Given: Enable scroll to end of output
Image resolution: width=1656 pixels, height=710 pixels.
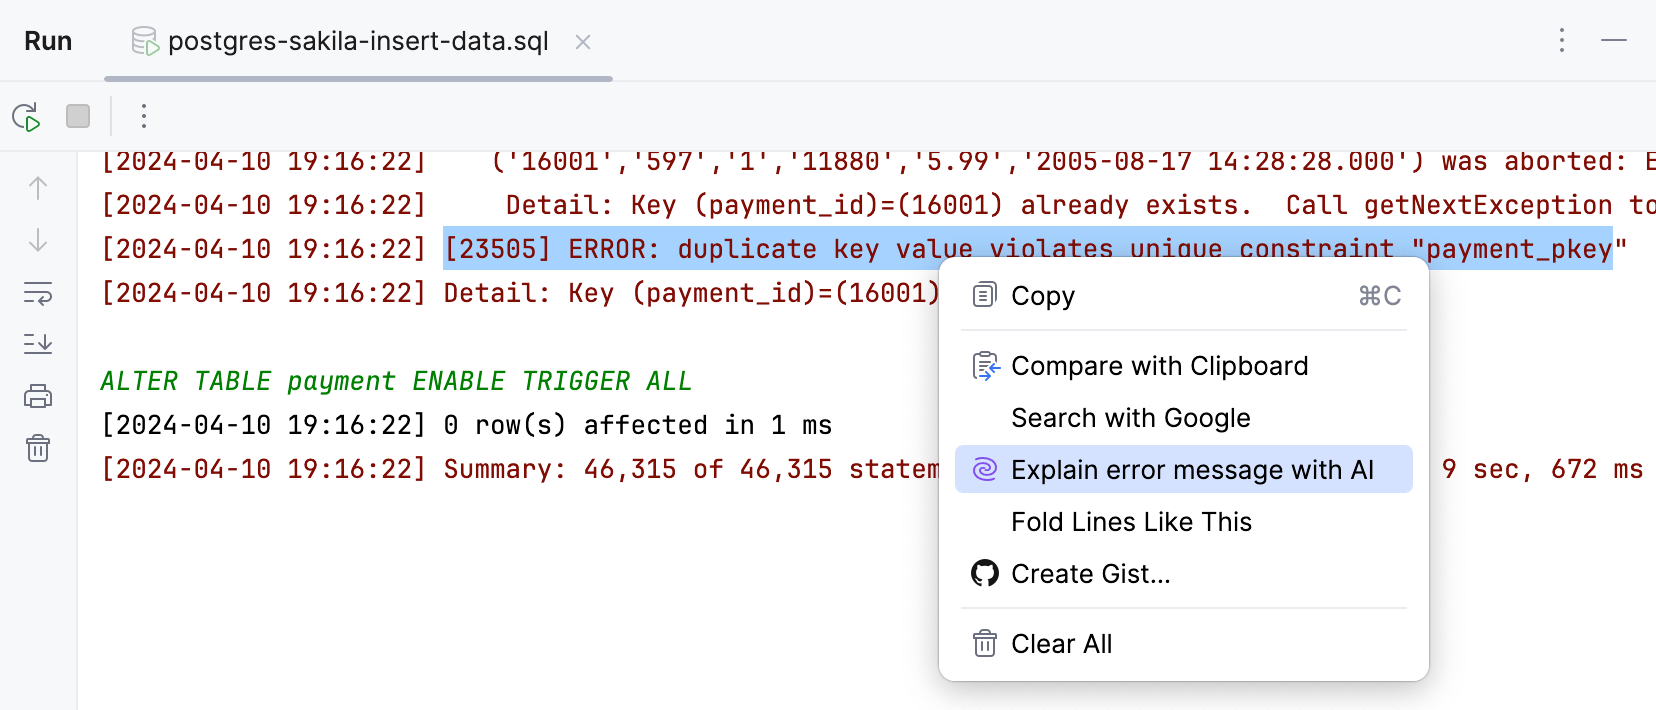Looking at the screenshot, I should [x=37, y=343].
